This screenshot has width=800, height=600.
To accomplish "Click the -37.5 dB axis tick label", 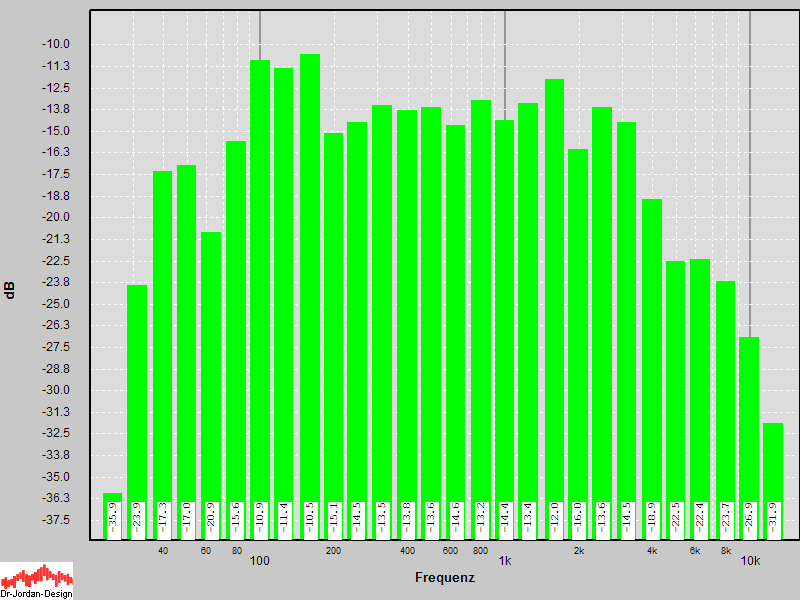I will (x=56, y=520).
